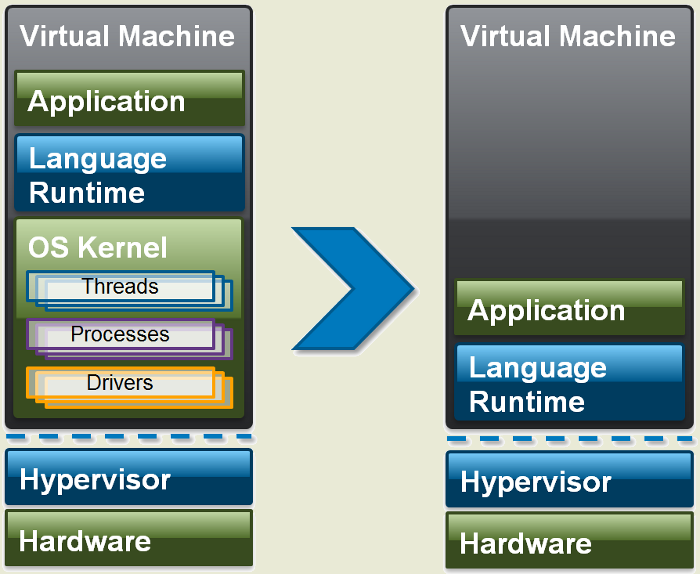Click the OS Kernel label
700x574 pixels.
[97, 247]
